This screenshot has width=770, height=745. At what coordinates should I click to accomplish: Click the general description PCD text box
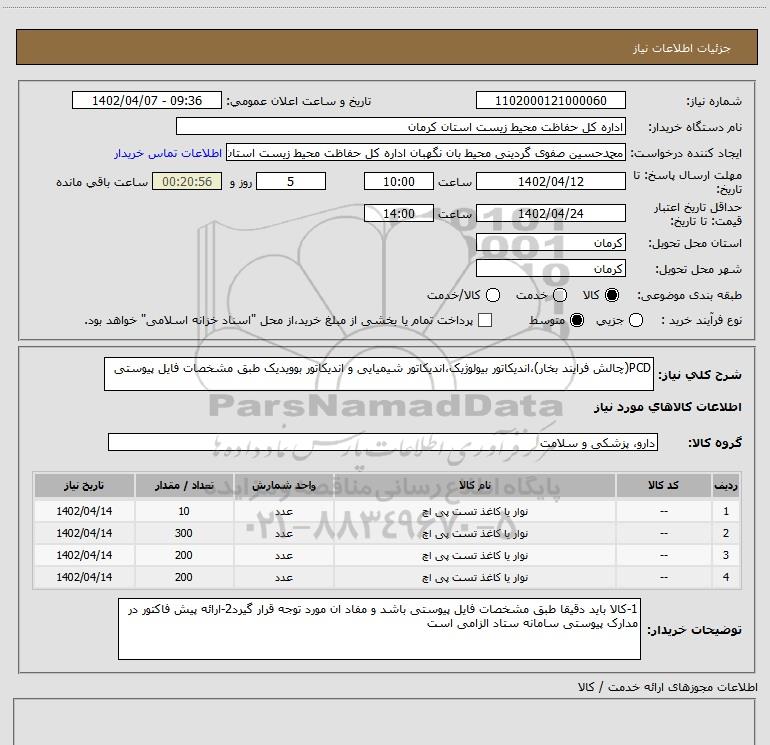[x=379, y=374]
